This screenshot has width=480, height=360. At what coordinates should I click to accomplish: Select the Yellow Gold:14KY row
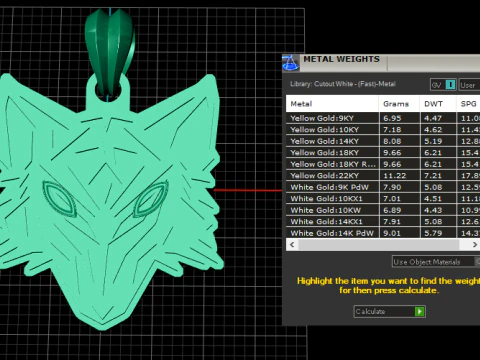(383, 141)
